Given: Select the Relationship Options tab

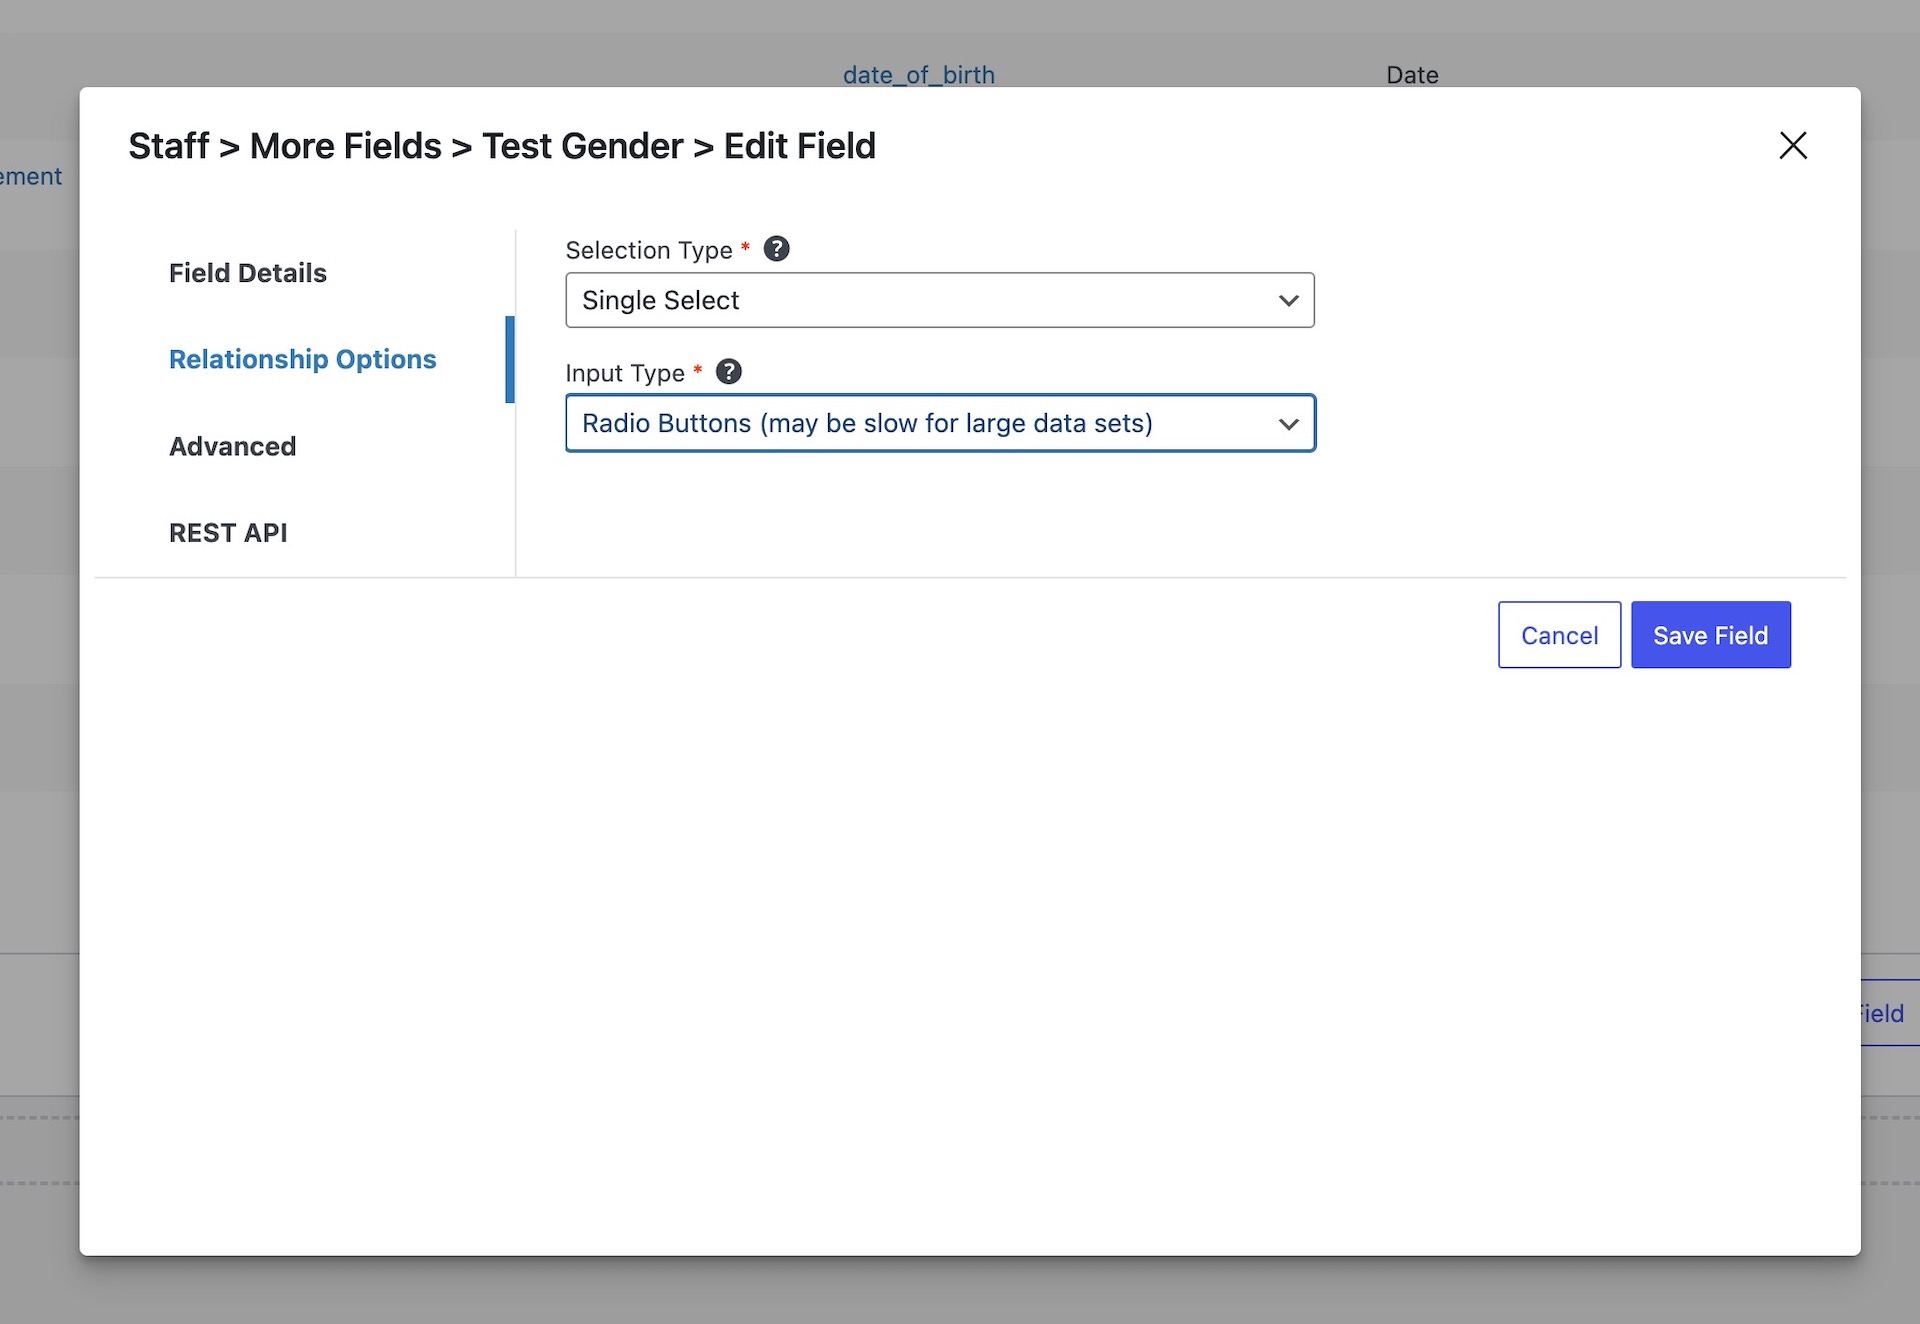Looking at the screenshot, I should pyautogui.click(x=302, y=359).
